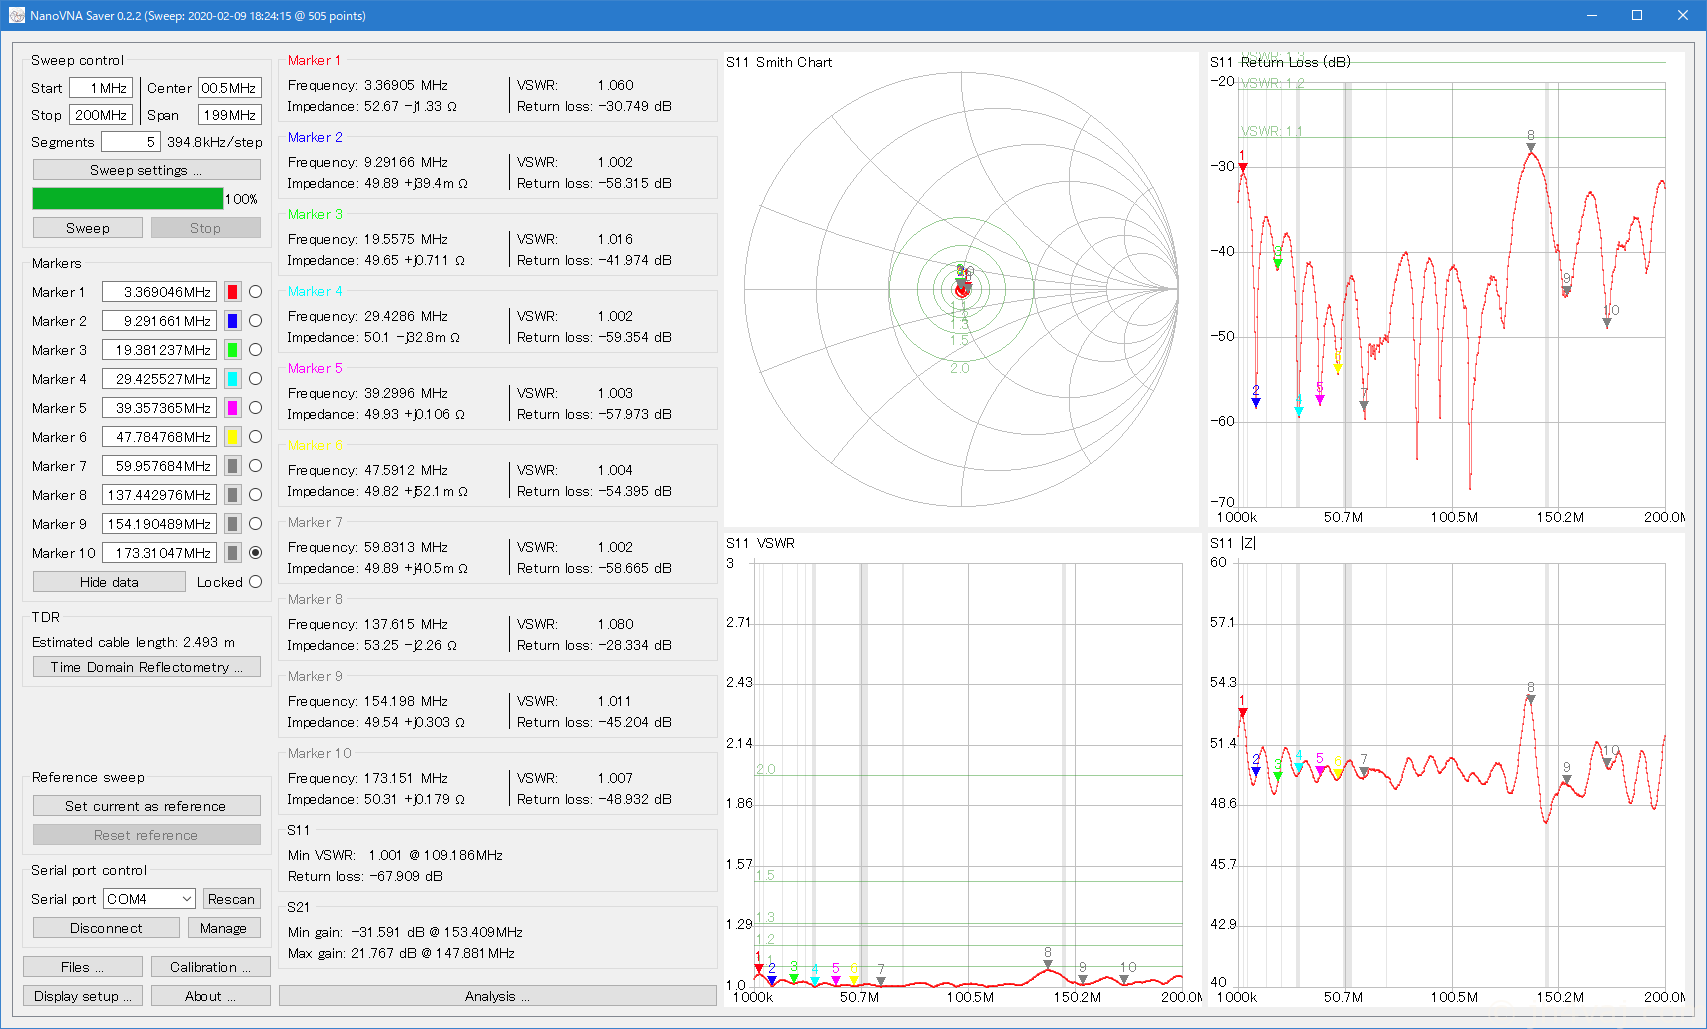
Task: Click Min VSWR 1.001 @ 109.186MHz text
Action: coord(395,855)
